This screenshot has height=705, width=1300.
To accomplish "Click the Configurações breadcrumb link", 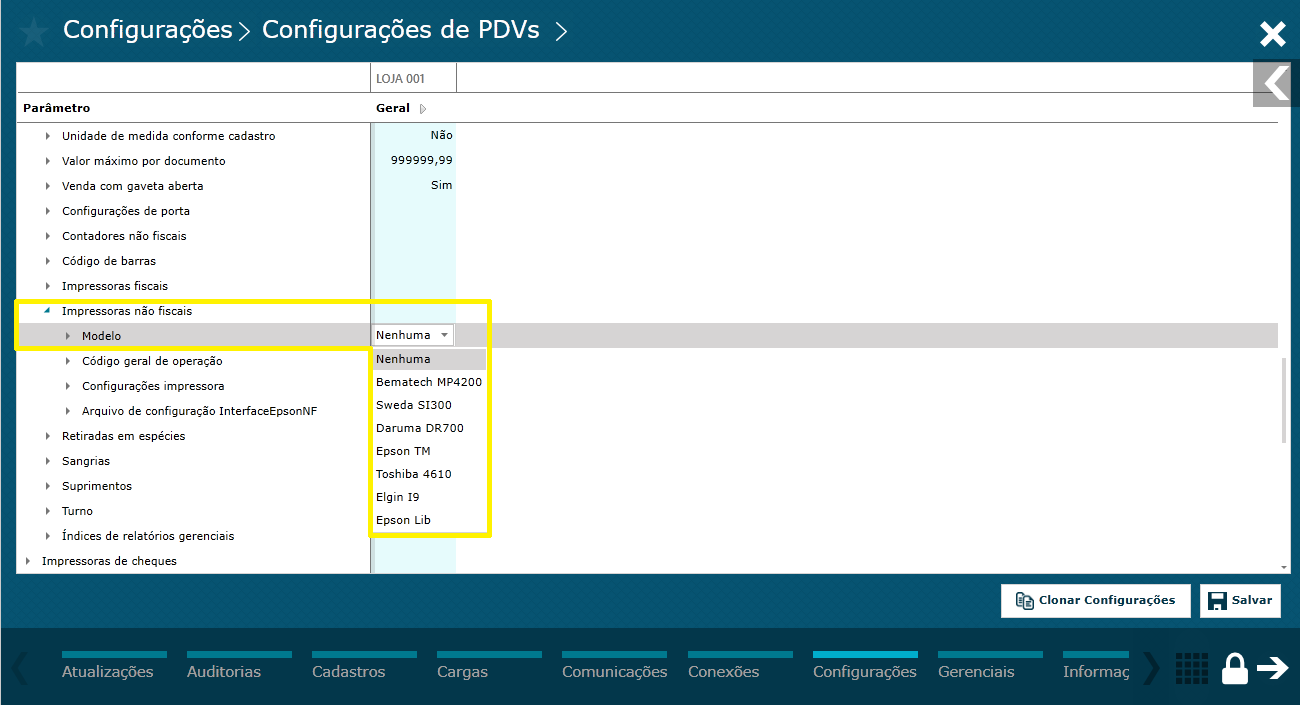I will coord(147,30).
